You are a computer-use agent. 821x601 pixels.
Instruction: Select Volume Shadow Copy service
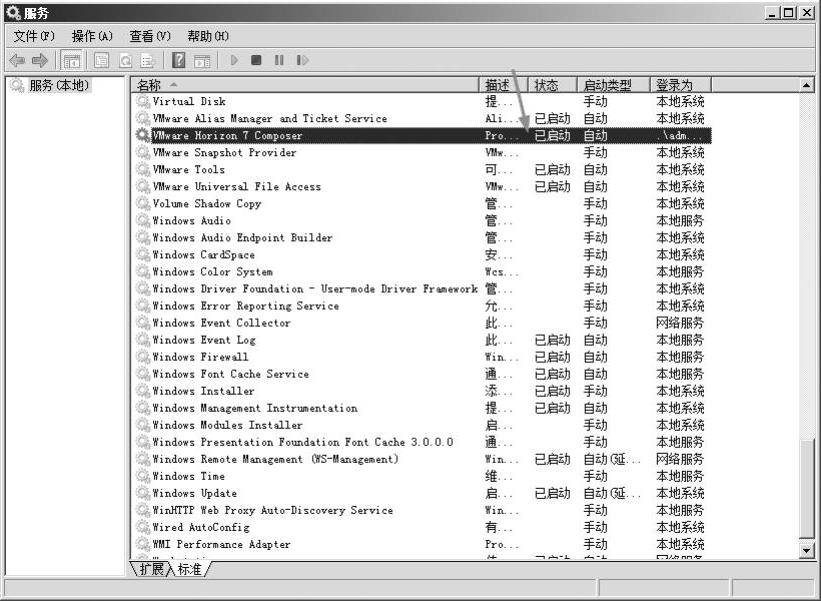point(421,204)
